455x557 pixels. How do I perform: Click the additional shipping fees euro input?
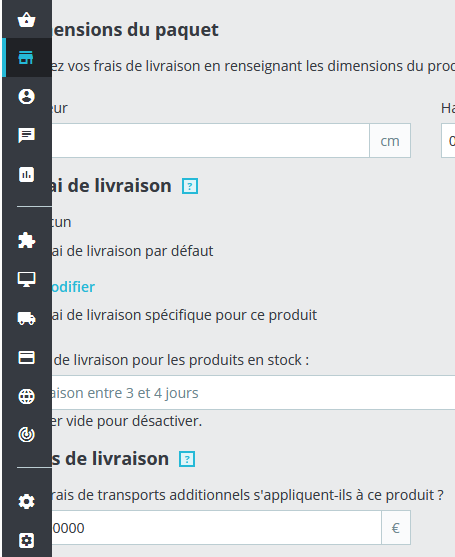click(x=215, y=528)
